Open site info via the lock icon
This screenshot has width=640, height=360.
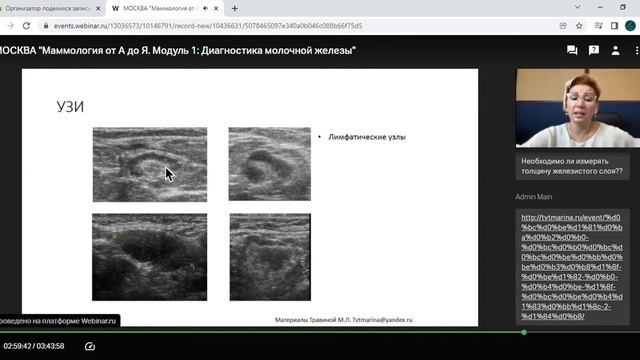coord(46,26)
